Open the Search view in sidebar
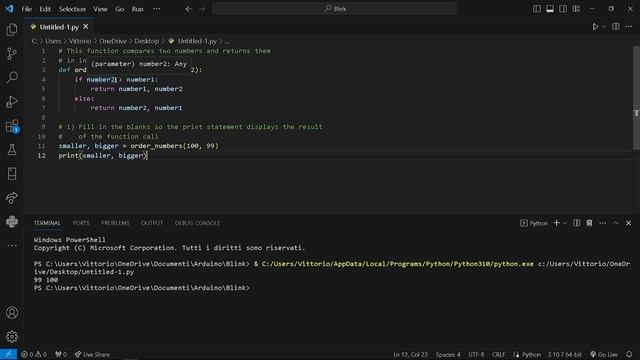 point(12,78)
